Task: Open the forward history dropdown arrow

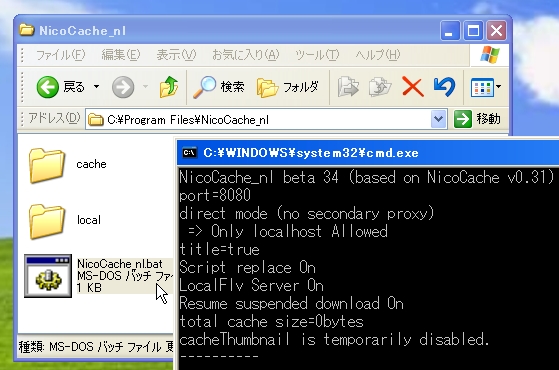Action: point(145,87)
